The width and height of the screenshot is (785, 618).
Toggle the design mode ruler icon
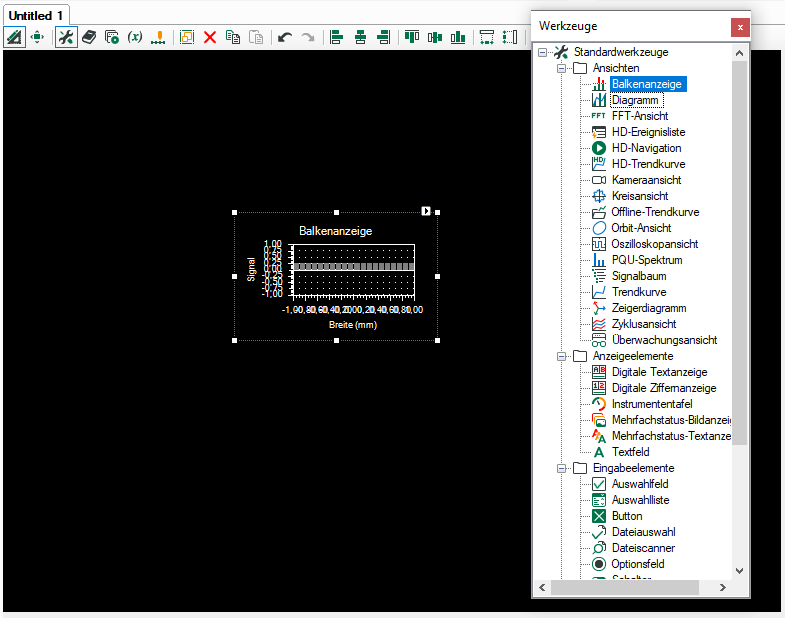14,37
